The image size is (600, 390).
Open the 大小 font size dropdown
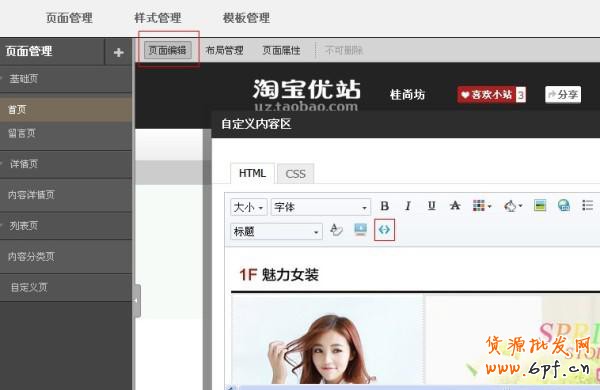(249, 207)
